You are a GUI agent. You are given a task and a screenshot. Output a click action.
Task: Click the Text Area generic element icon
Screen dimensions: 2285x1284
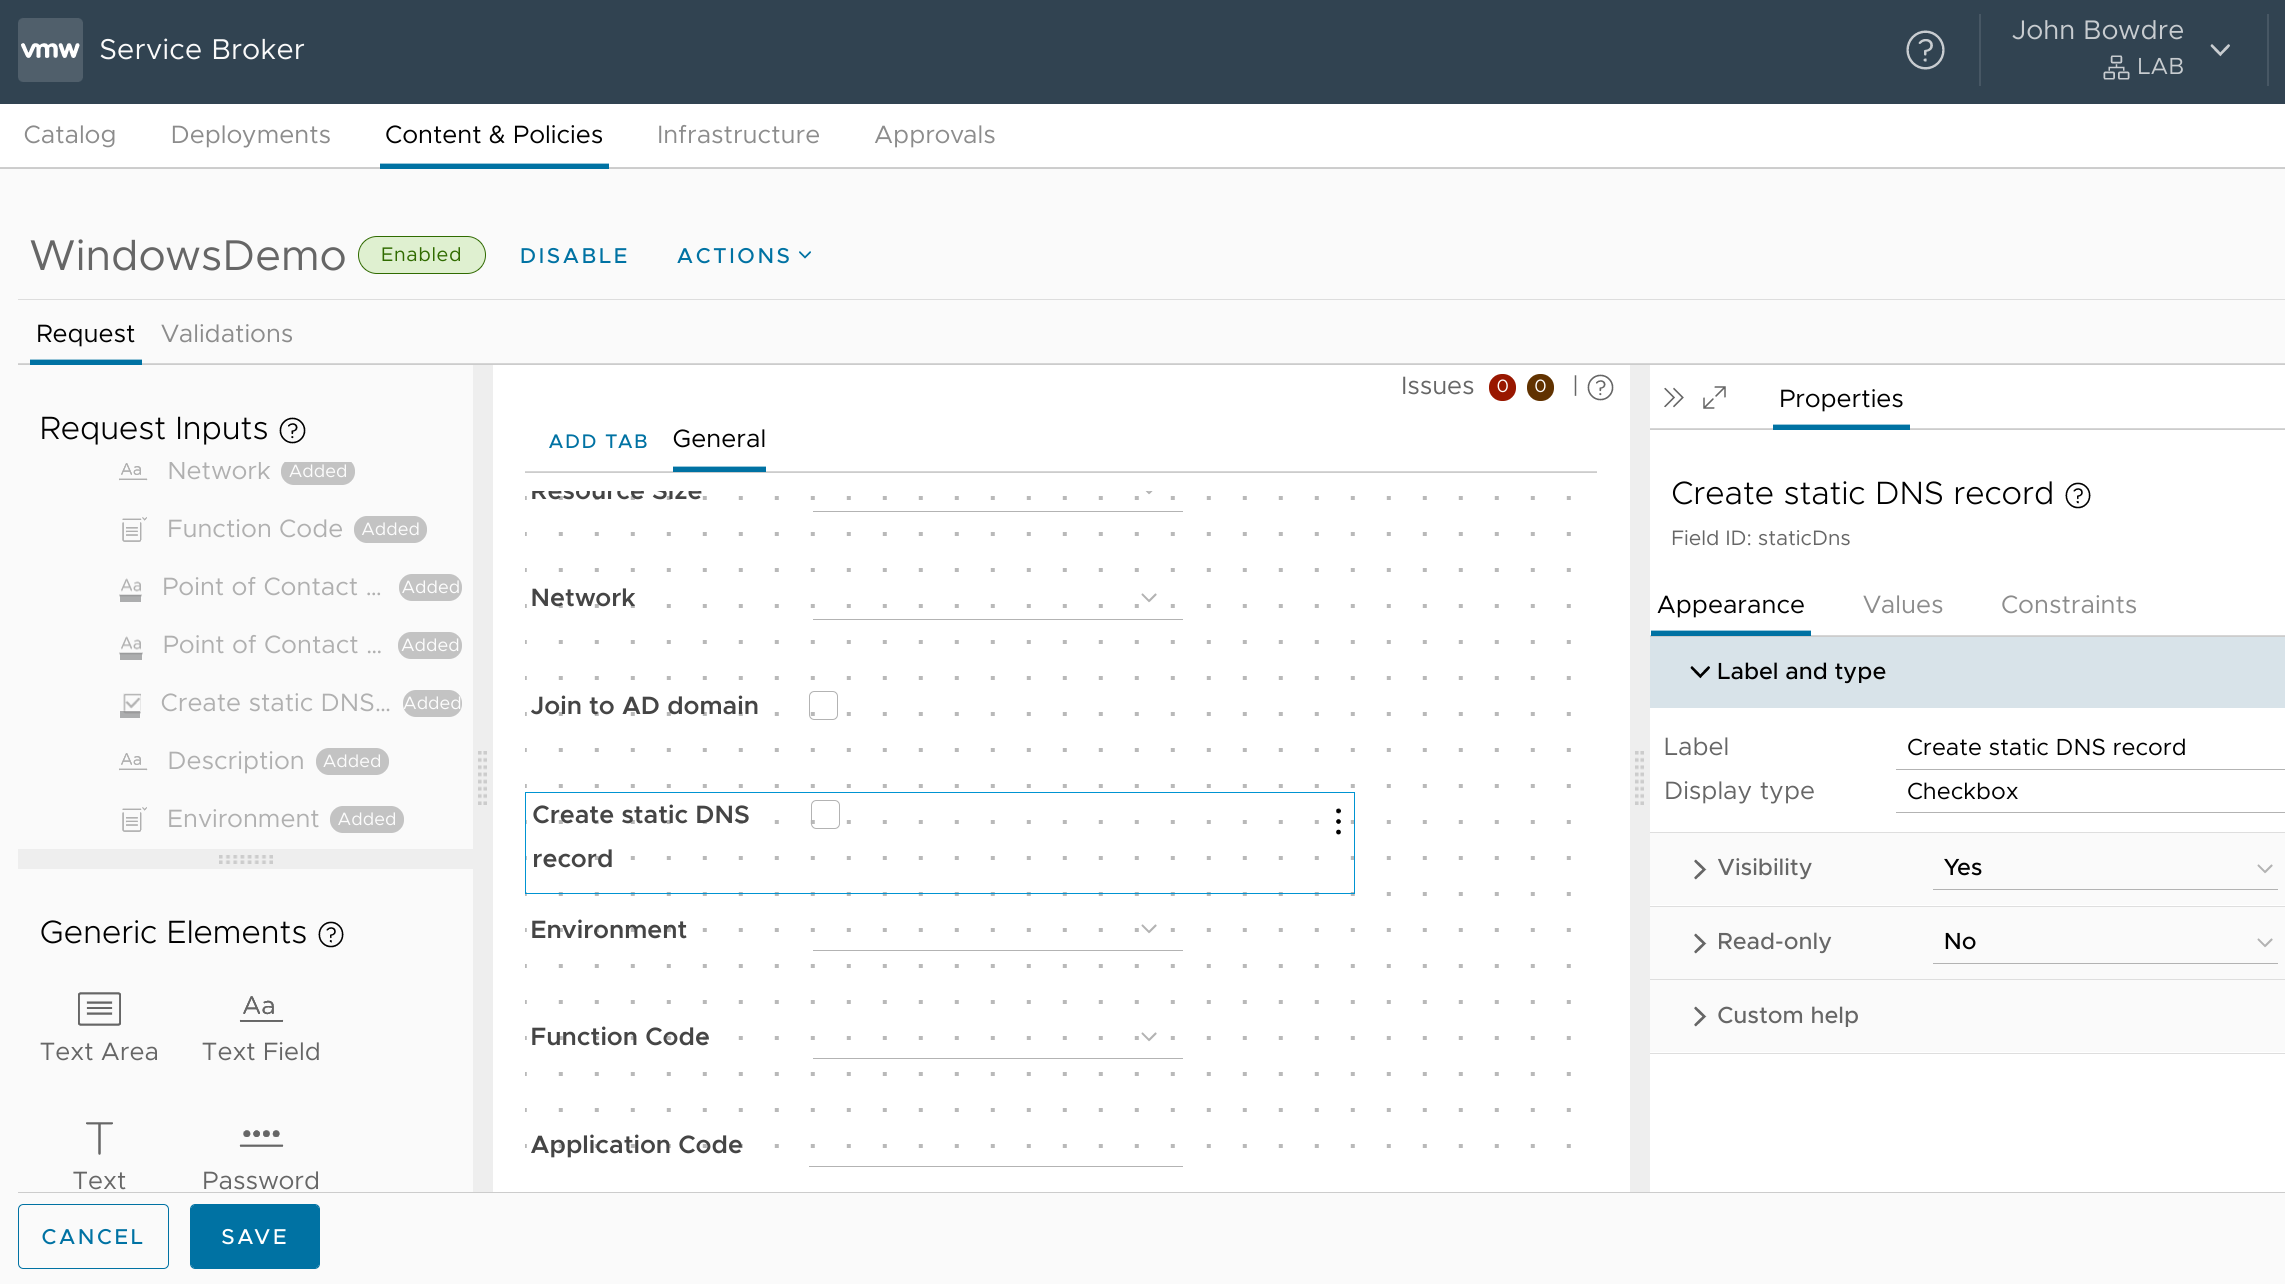pos(99,1008)
